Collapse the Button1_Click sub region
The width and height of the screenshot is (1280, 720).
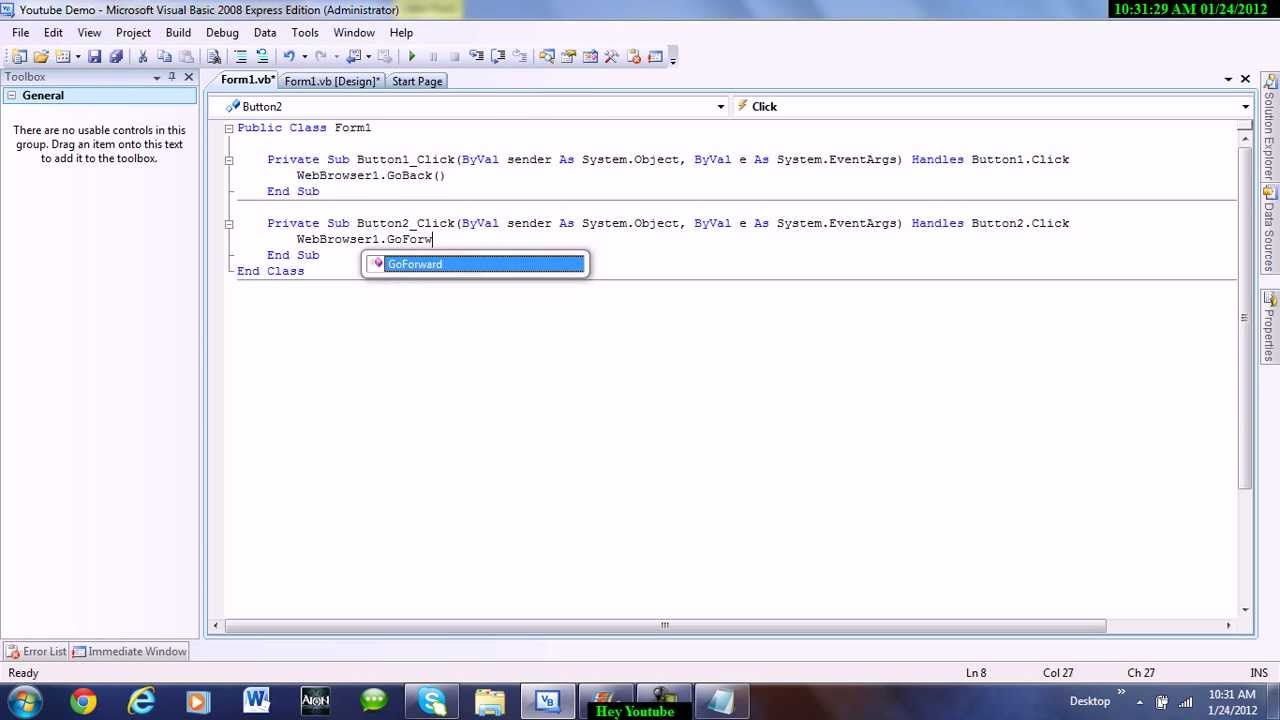click(x=229, y=160)
